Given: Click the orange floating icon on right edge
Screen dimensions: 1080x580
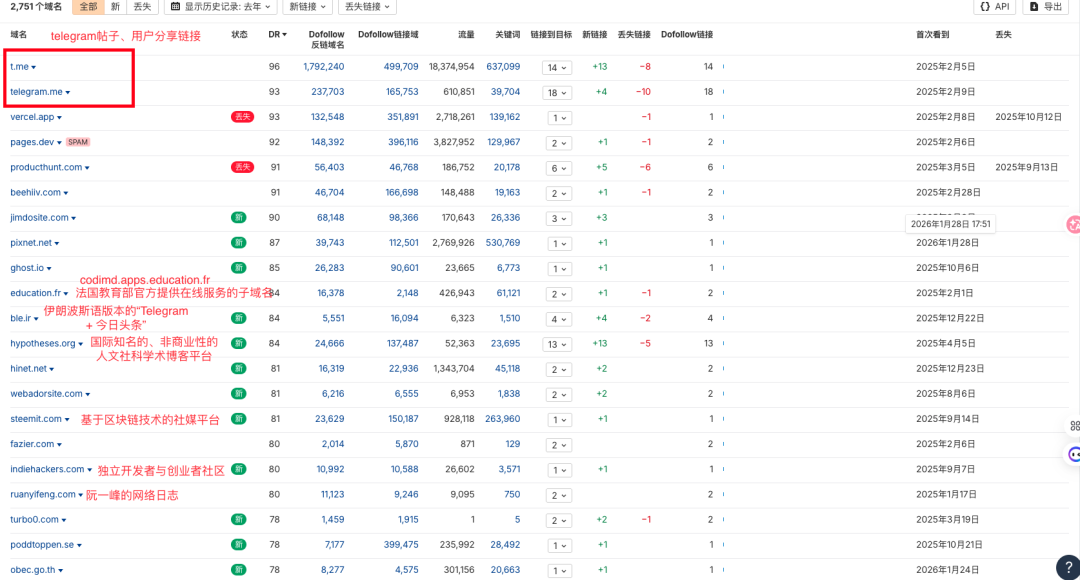Looking at the screenshot, I should coord(1073,225).
